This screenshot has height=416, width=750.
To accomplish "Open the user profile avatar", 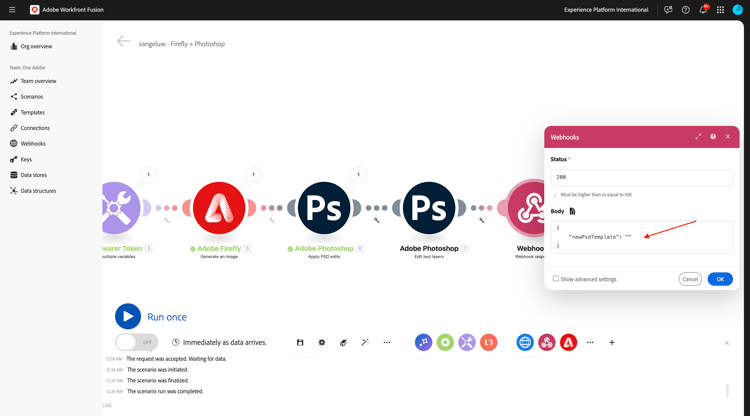I will [738, 10].
